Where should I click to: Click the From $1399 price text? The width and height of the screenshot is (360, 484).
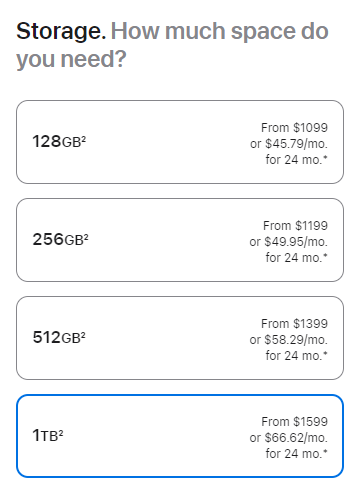click(x=294, y=323)
